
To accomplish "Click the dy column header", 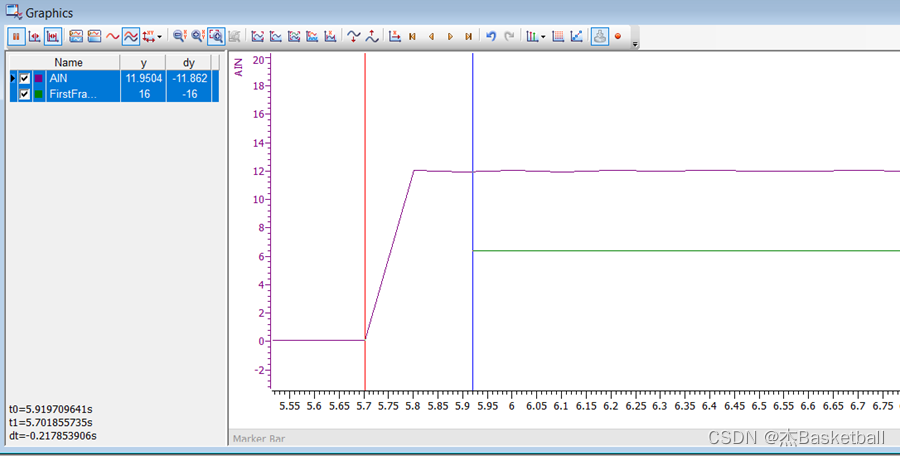I will pyautogui.click(x=189, y=63).
